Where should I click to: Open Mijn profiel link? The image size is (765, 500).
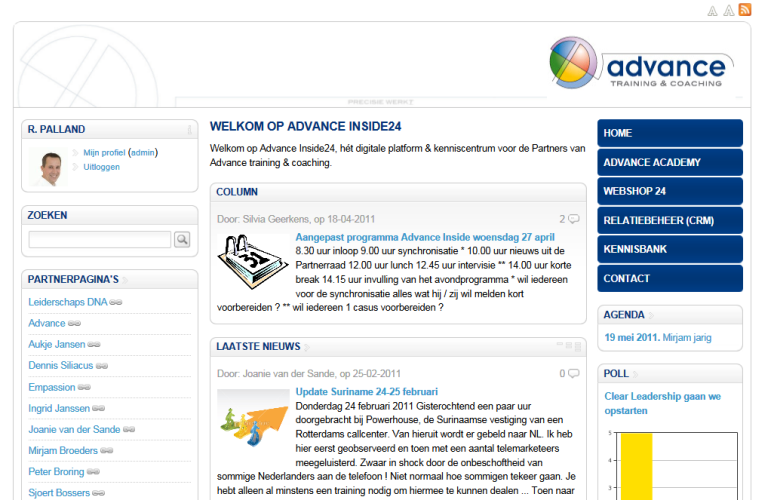104,153
